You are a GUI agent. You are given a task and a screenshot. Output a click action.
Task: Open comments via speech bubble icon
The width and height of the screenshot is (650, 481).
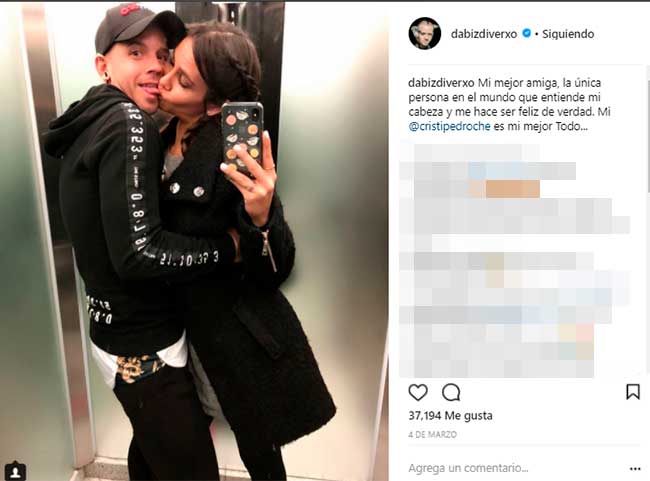[451, 392]
